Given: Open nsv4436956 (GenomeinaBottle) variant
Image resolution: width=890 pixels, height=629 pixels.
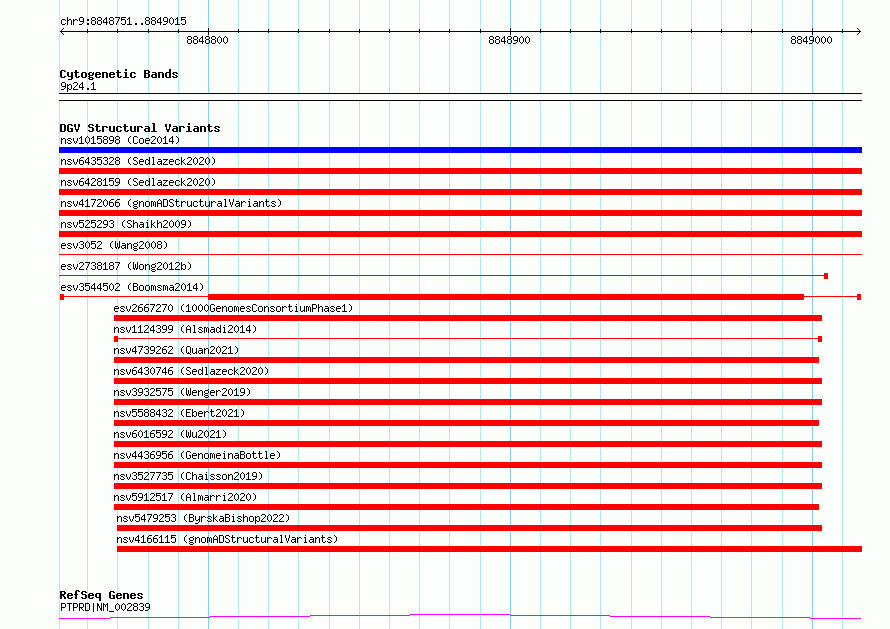Looking at the screenshot, I should point(197,455).
